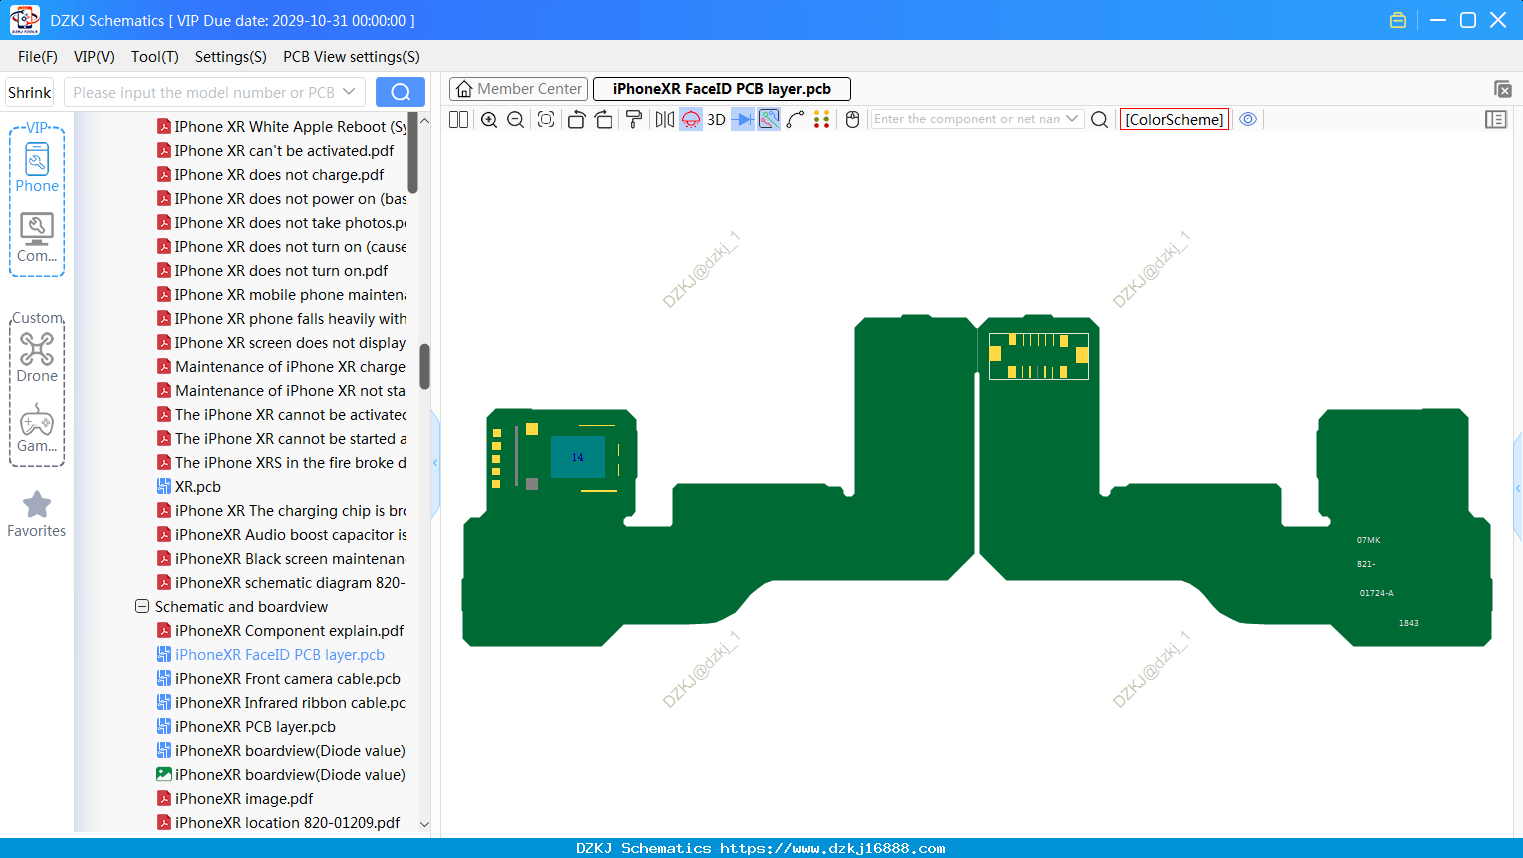Viewport: 1523px width, 858px height.
Task: Open iPhoneXR image.pdf
Action: point(244,798)
